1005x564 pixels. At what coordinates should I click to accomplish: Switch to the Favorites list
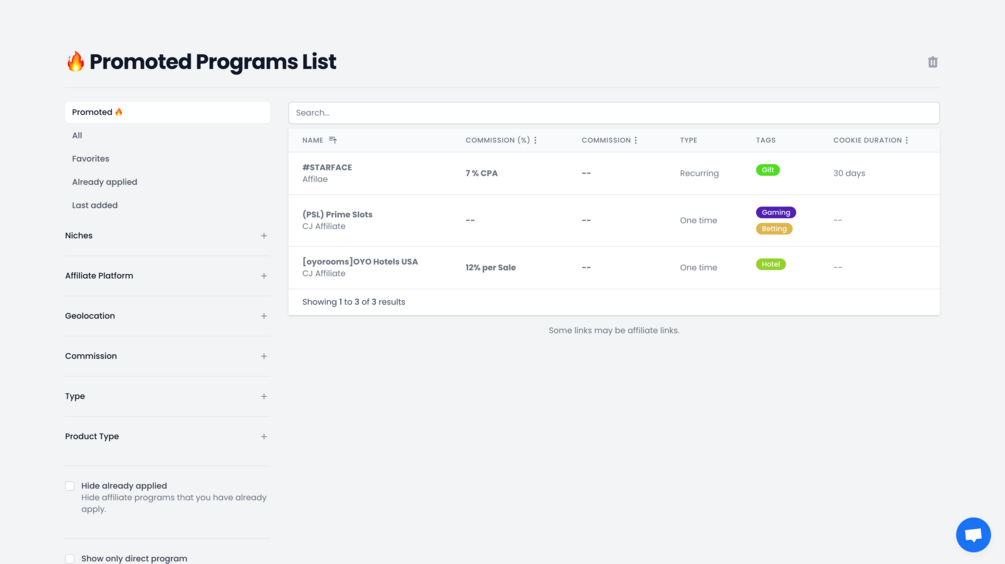91,159
